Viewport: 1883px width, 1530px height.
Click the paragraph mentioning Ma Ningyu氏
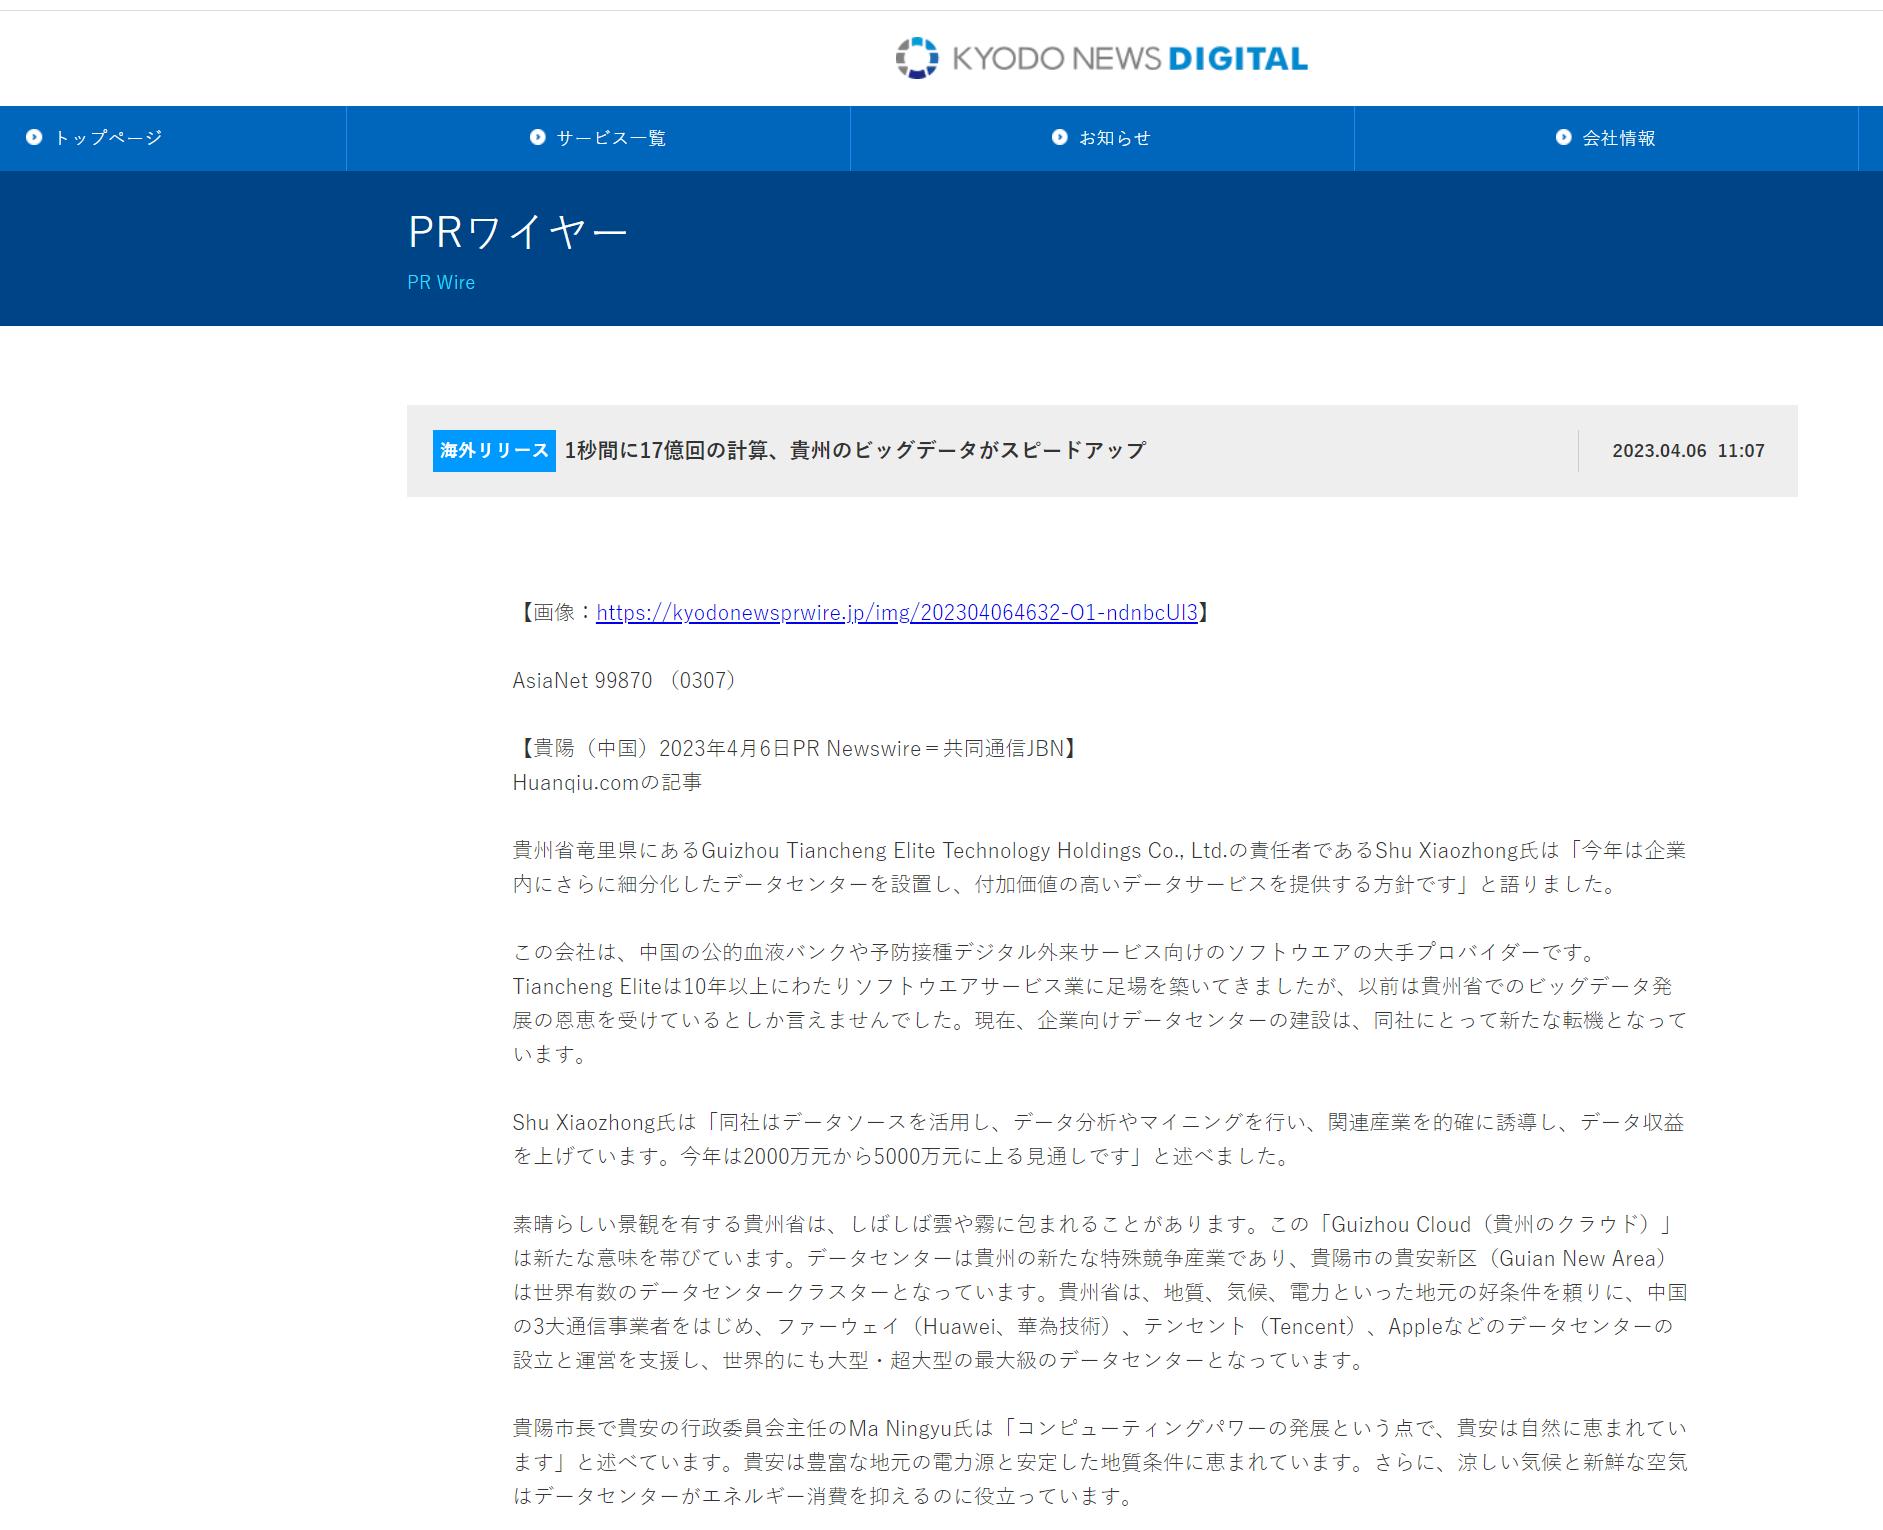click(1098, 1462)
